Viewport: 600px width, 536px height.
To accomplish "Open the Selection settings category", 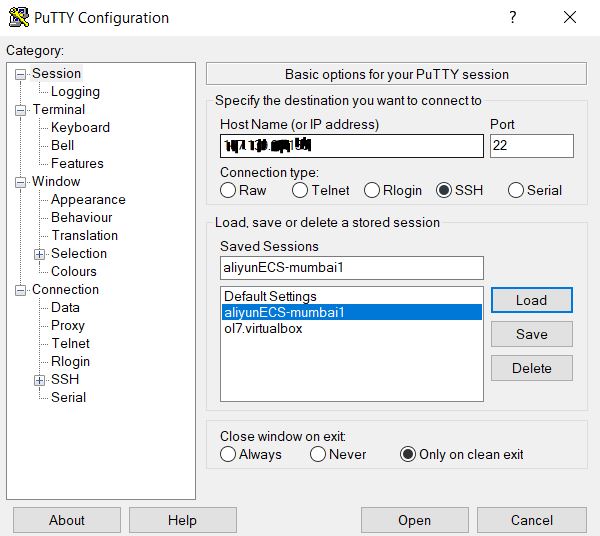I will 79,253.
